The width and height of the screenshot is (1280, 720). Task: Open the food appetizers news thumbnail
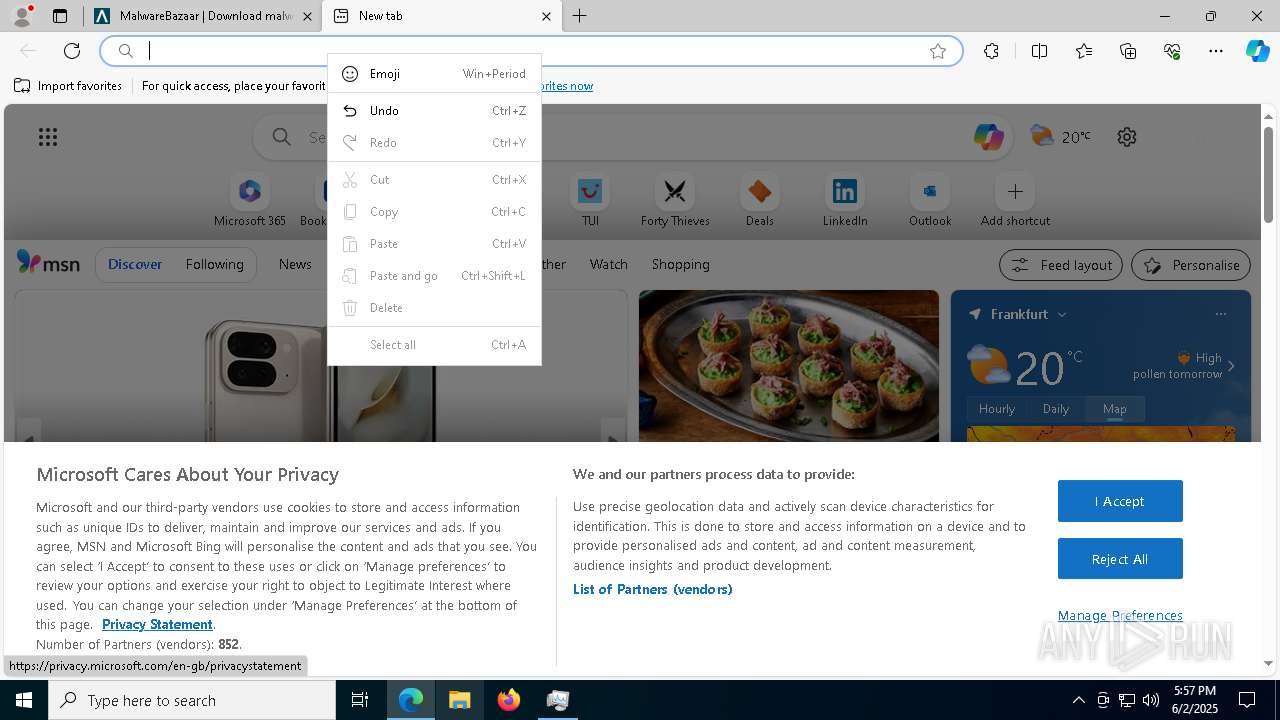(x=789, y=366)
